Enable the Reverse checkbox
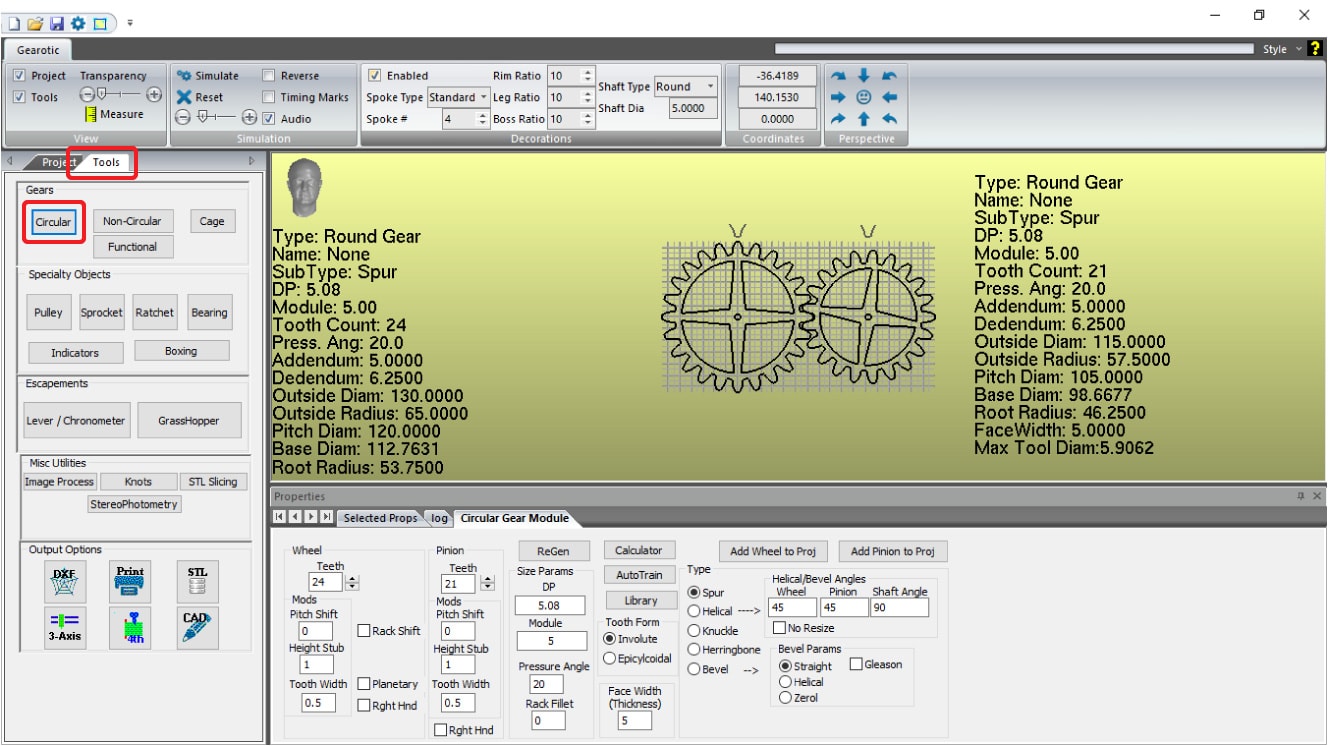The height and width of the screenshot is (746, 1328). pos(269,76)
